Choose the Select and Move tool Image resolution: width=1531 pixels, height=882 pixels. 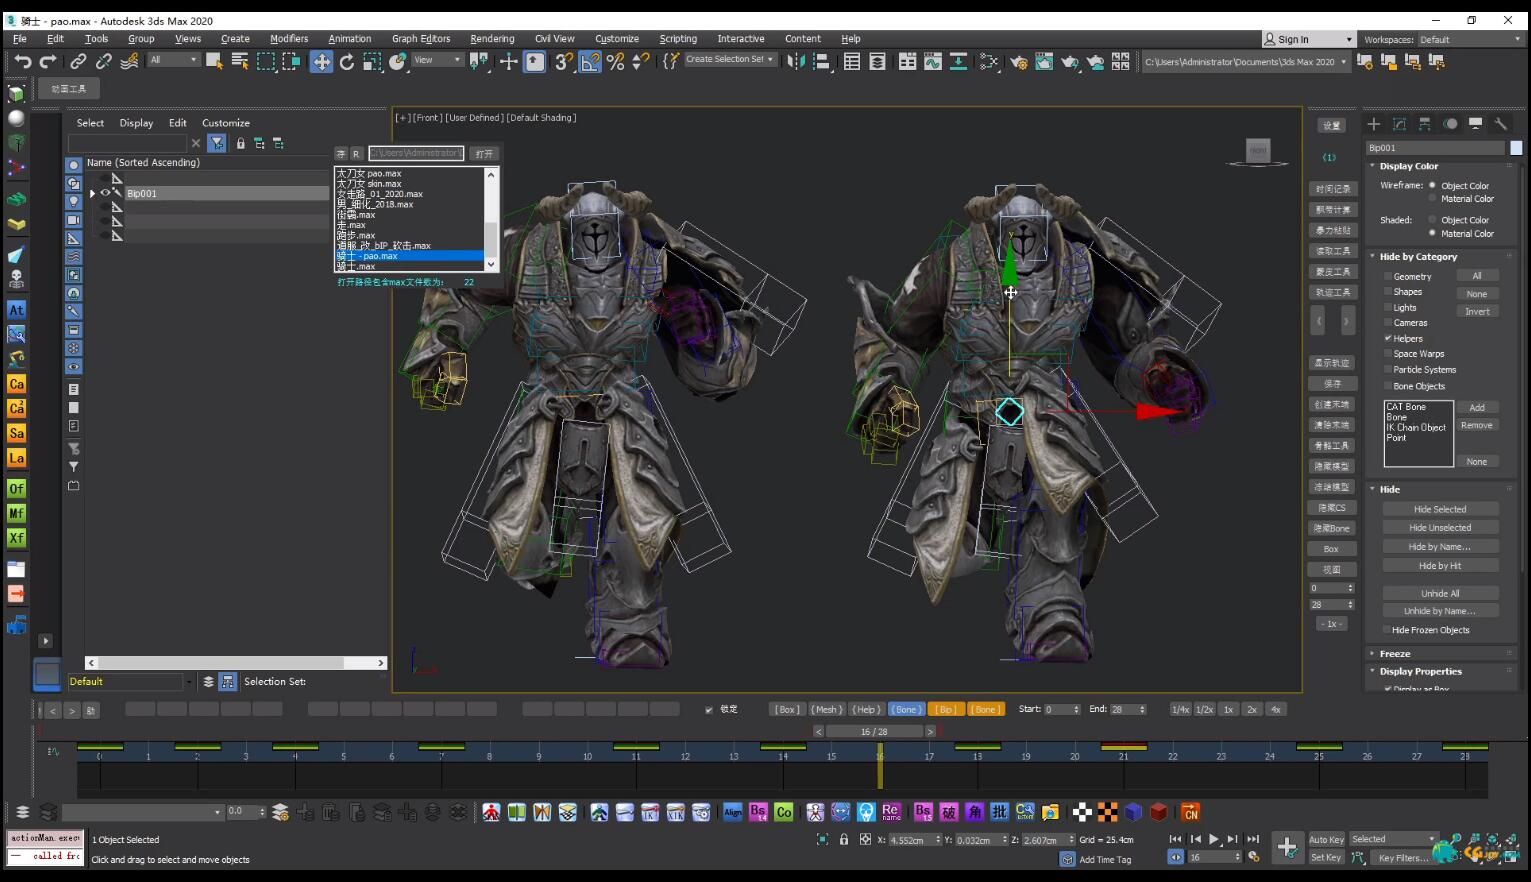tap(321, 62)
